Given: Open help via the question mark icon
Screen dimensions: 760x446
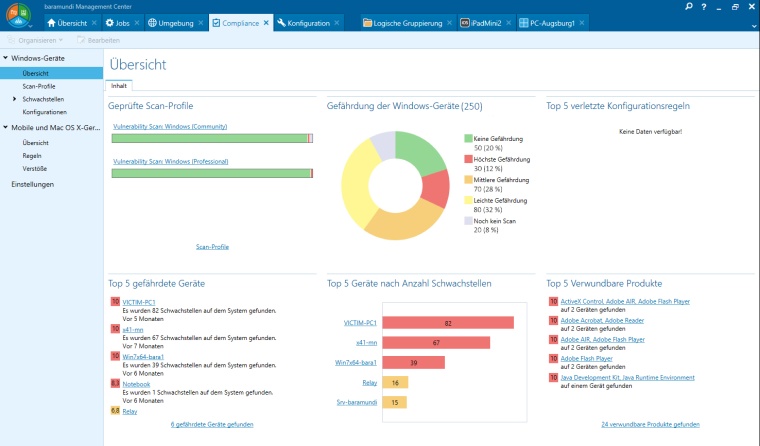Looking at the screenshot, I should click(x=704, y=6).
